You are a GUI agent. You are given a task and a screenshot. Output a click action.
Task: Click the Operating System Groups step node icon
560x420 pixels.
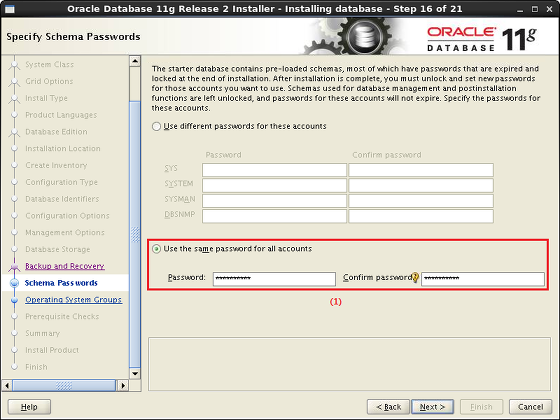pyautogui.click(x=15, y=300)
